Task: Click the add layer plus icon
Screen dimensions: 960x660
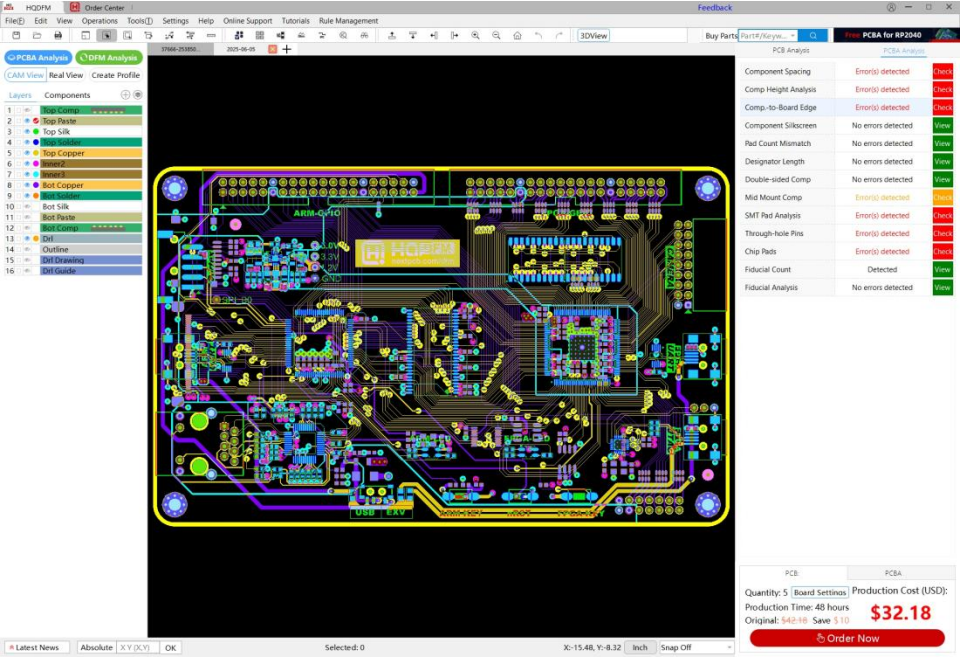Action: click(x=125, y=95)
